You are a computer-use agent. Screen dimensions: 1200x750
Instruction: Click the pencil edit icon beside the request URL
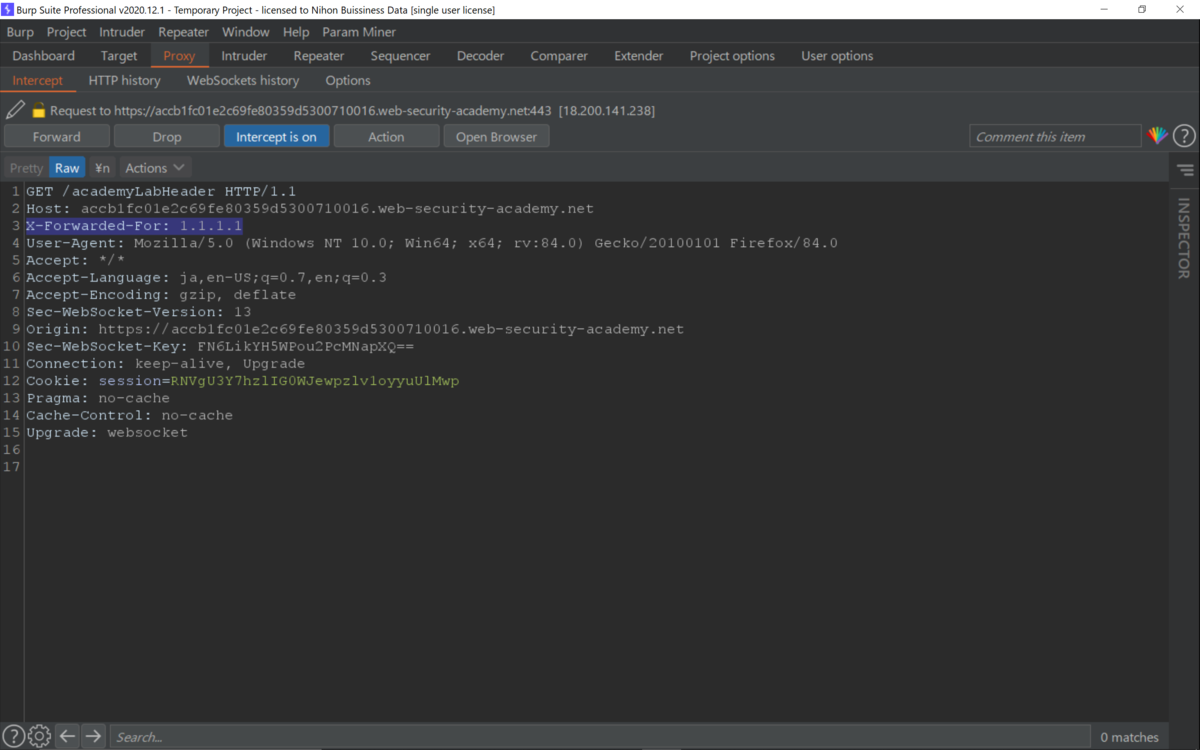[x=15, y=110]
